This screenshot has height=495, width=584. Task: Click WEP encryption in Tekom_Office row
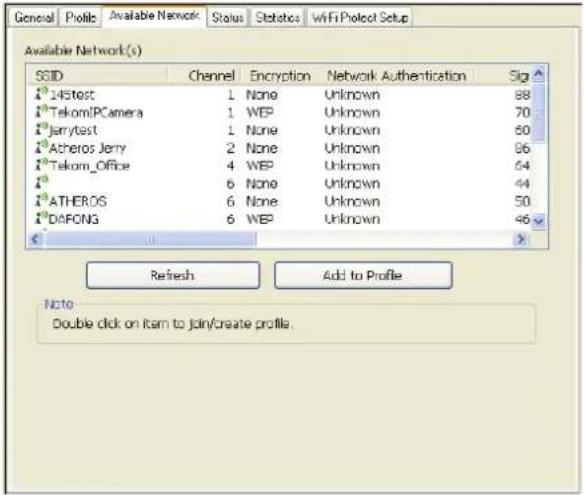[260, 166]
